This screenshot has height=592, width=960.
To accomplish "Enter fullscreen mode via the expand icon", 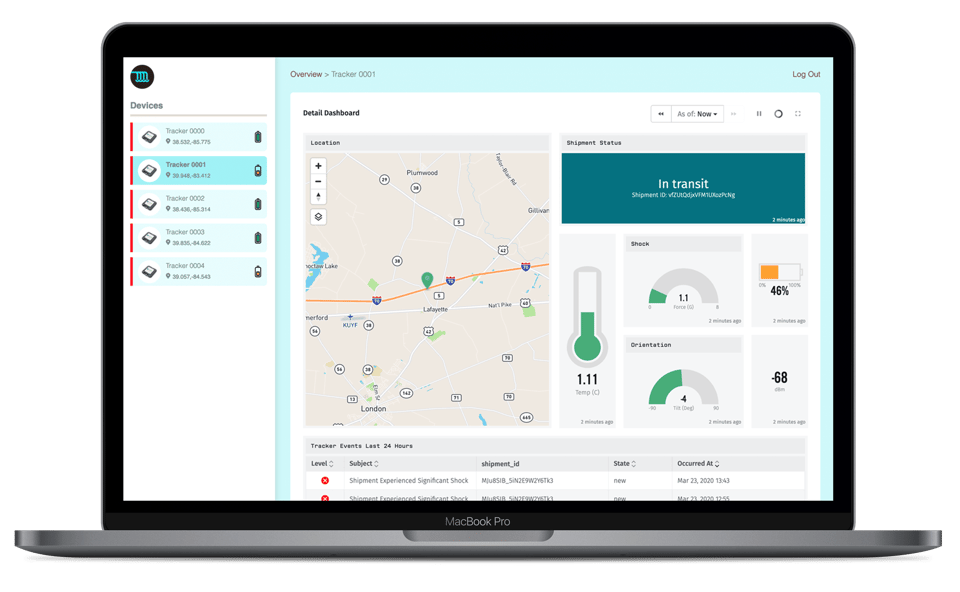I will 797,113.
